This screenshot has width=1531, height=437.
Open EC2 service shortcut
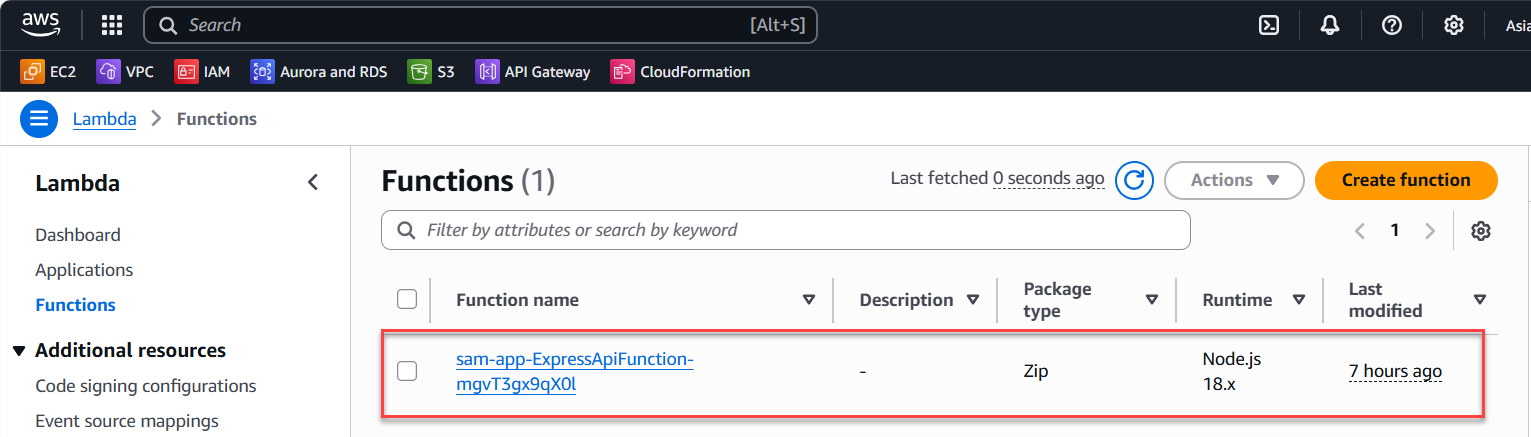coord(48,72)
